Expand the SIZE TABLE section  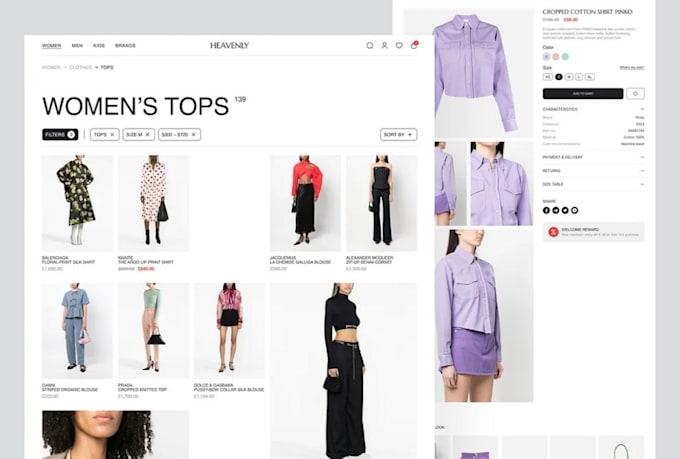[593, 184]
